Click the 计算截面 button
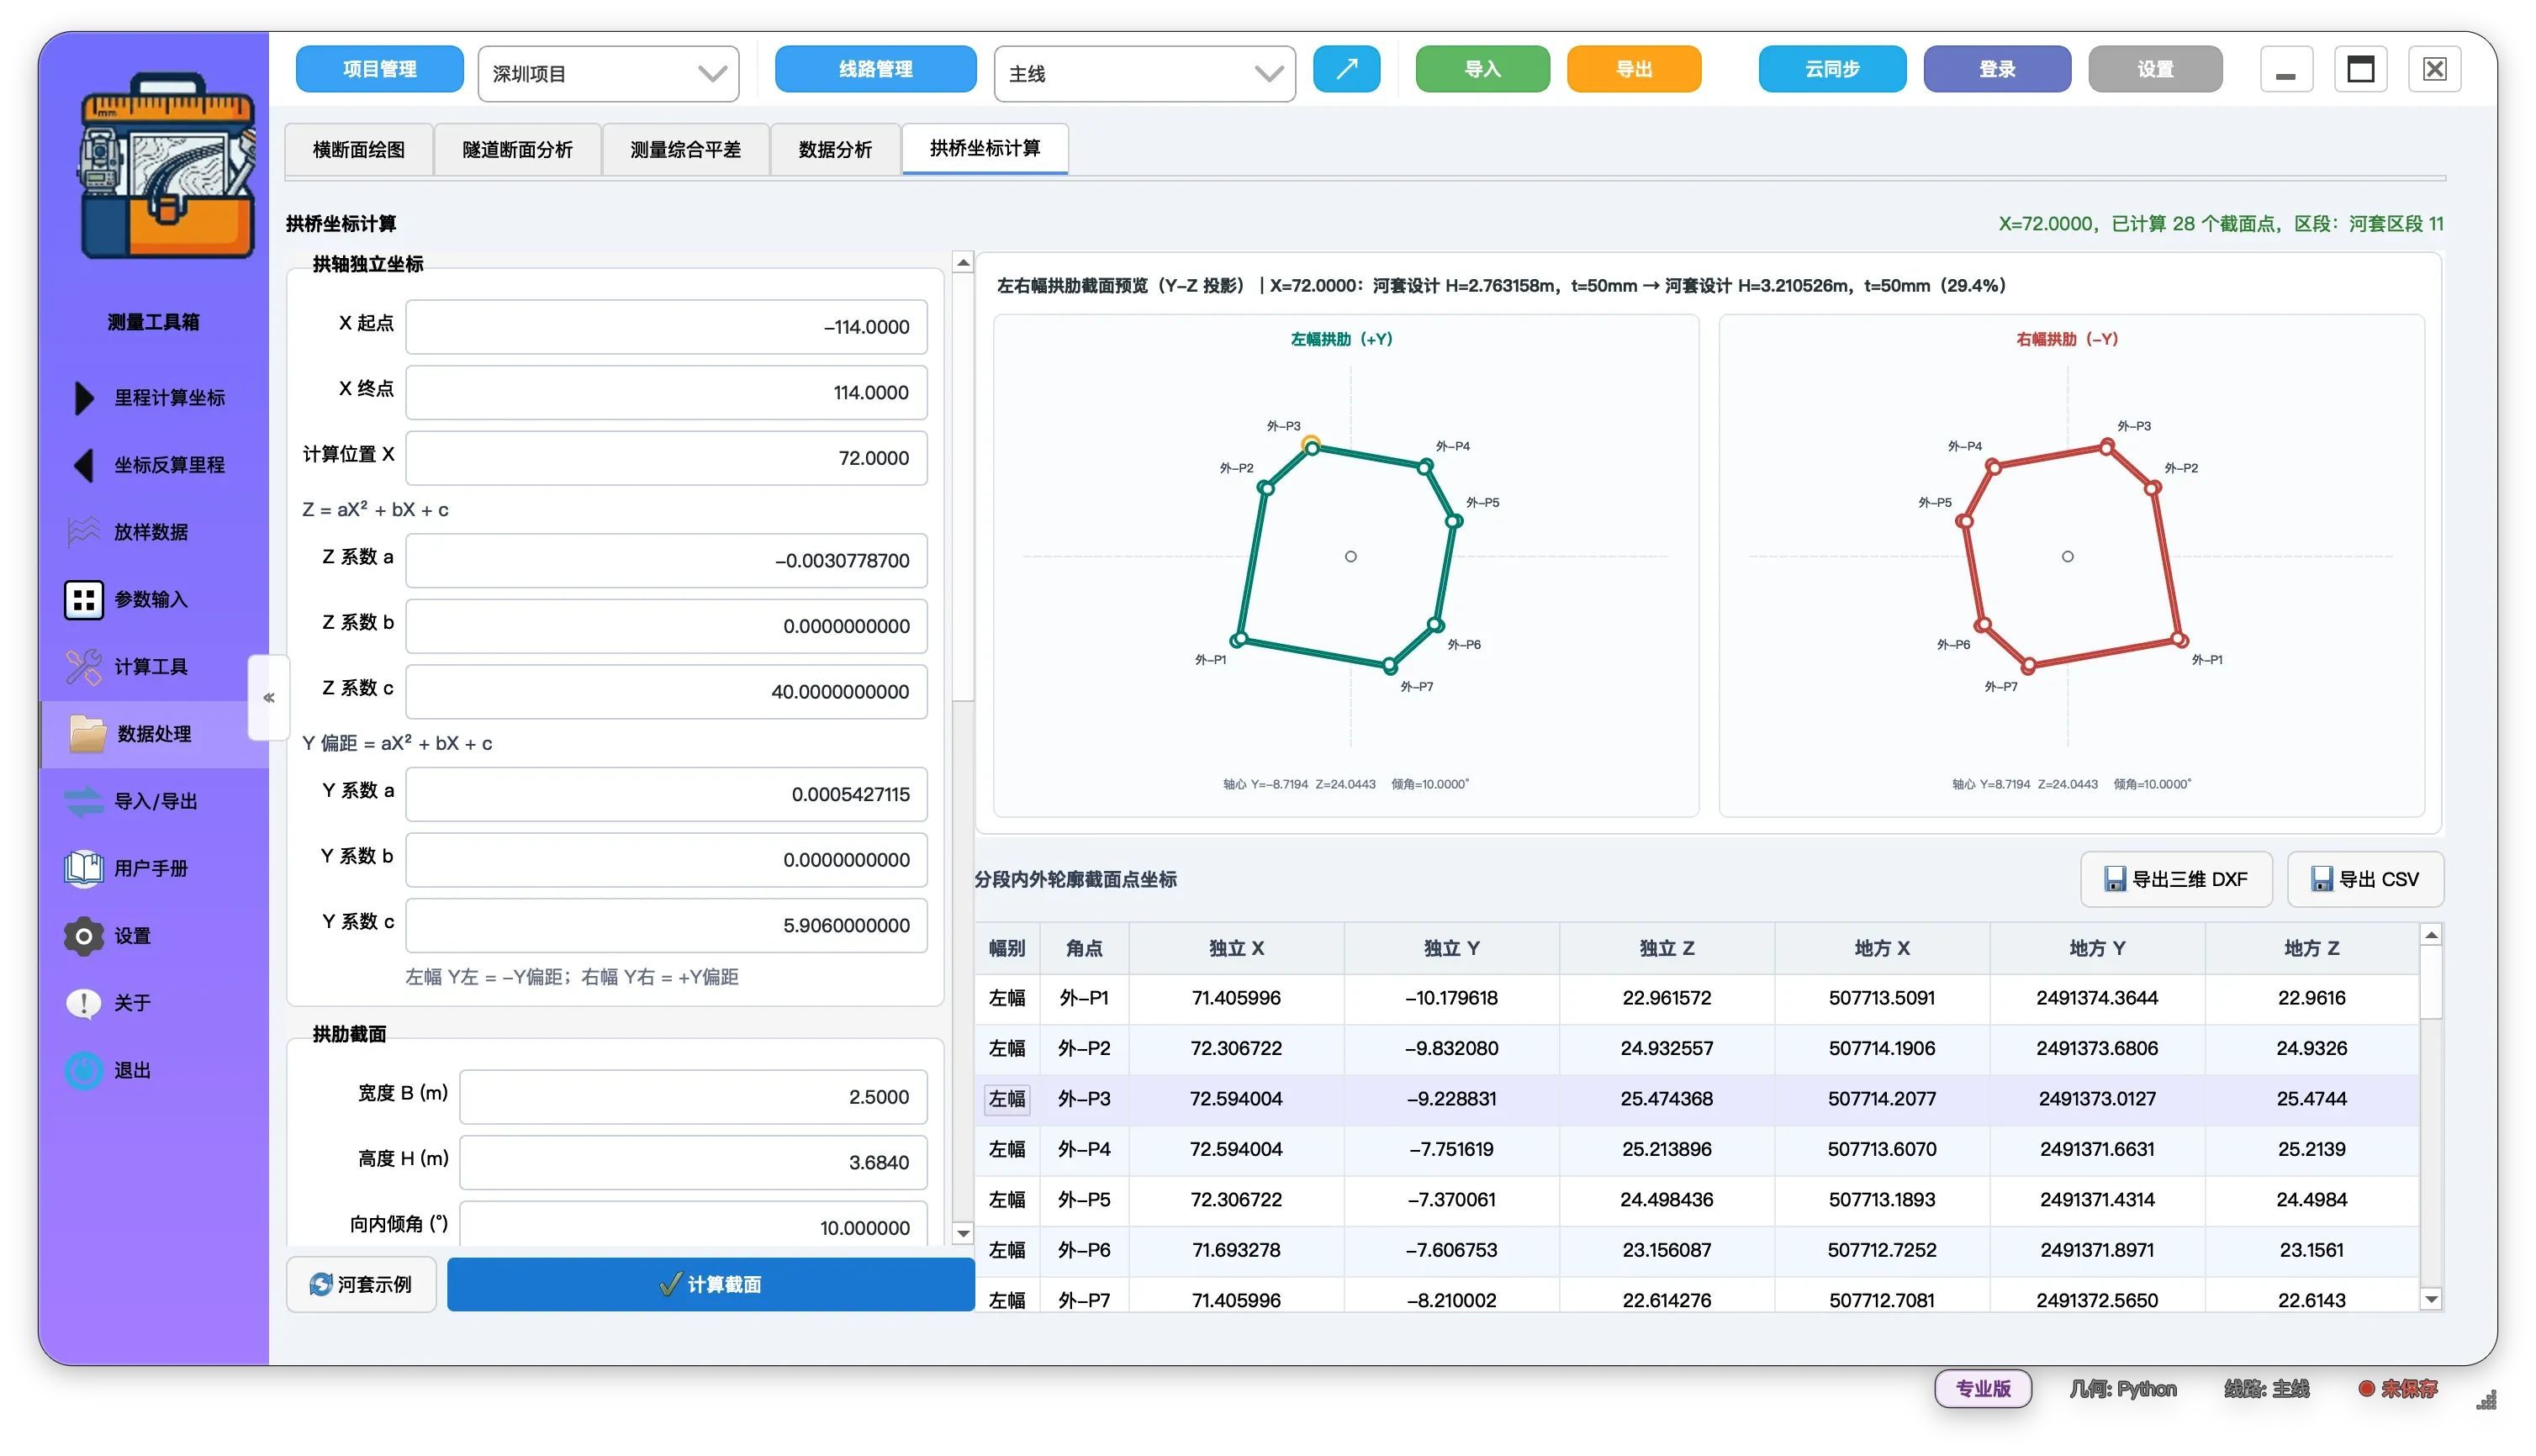Viewport: 2536px width, 1456px height. coord(710,1284)
